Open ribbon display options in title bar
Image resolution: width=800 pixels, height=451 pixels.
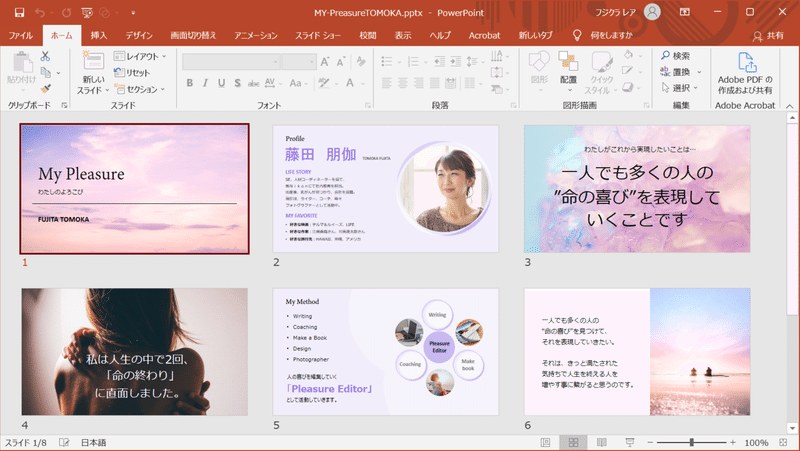(685, 12)
